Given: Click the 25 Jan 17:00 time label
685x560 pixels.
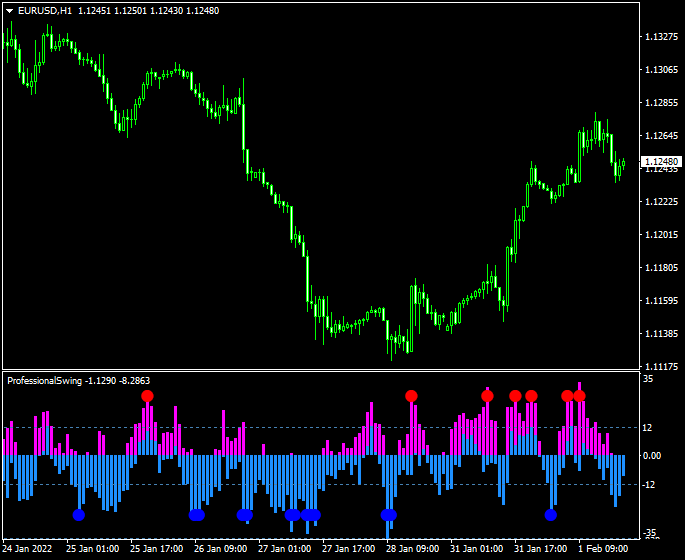Looking at the screenshot, I should pyautogui.click(x=156, y=549).
